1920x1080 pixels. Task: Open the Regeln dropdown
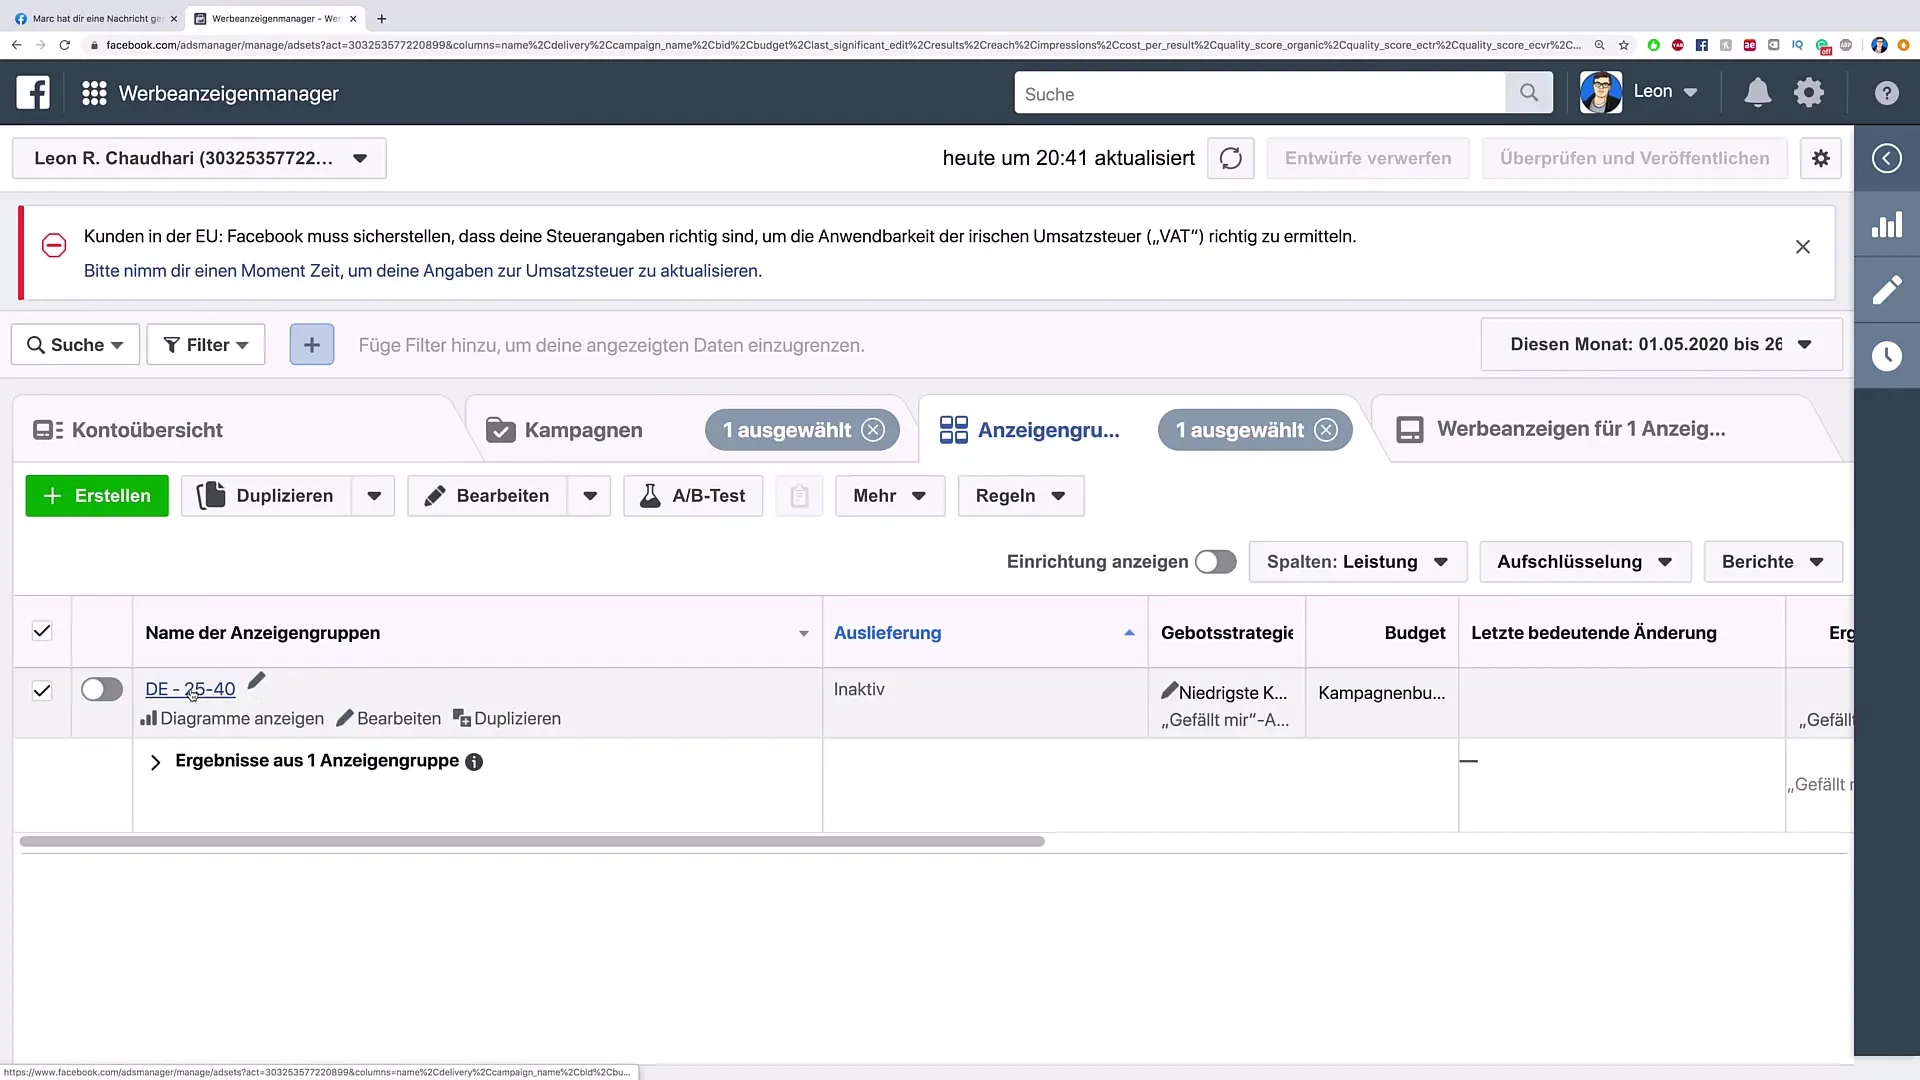(x=1021, y=496)
